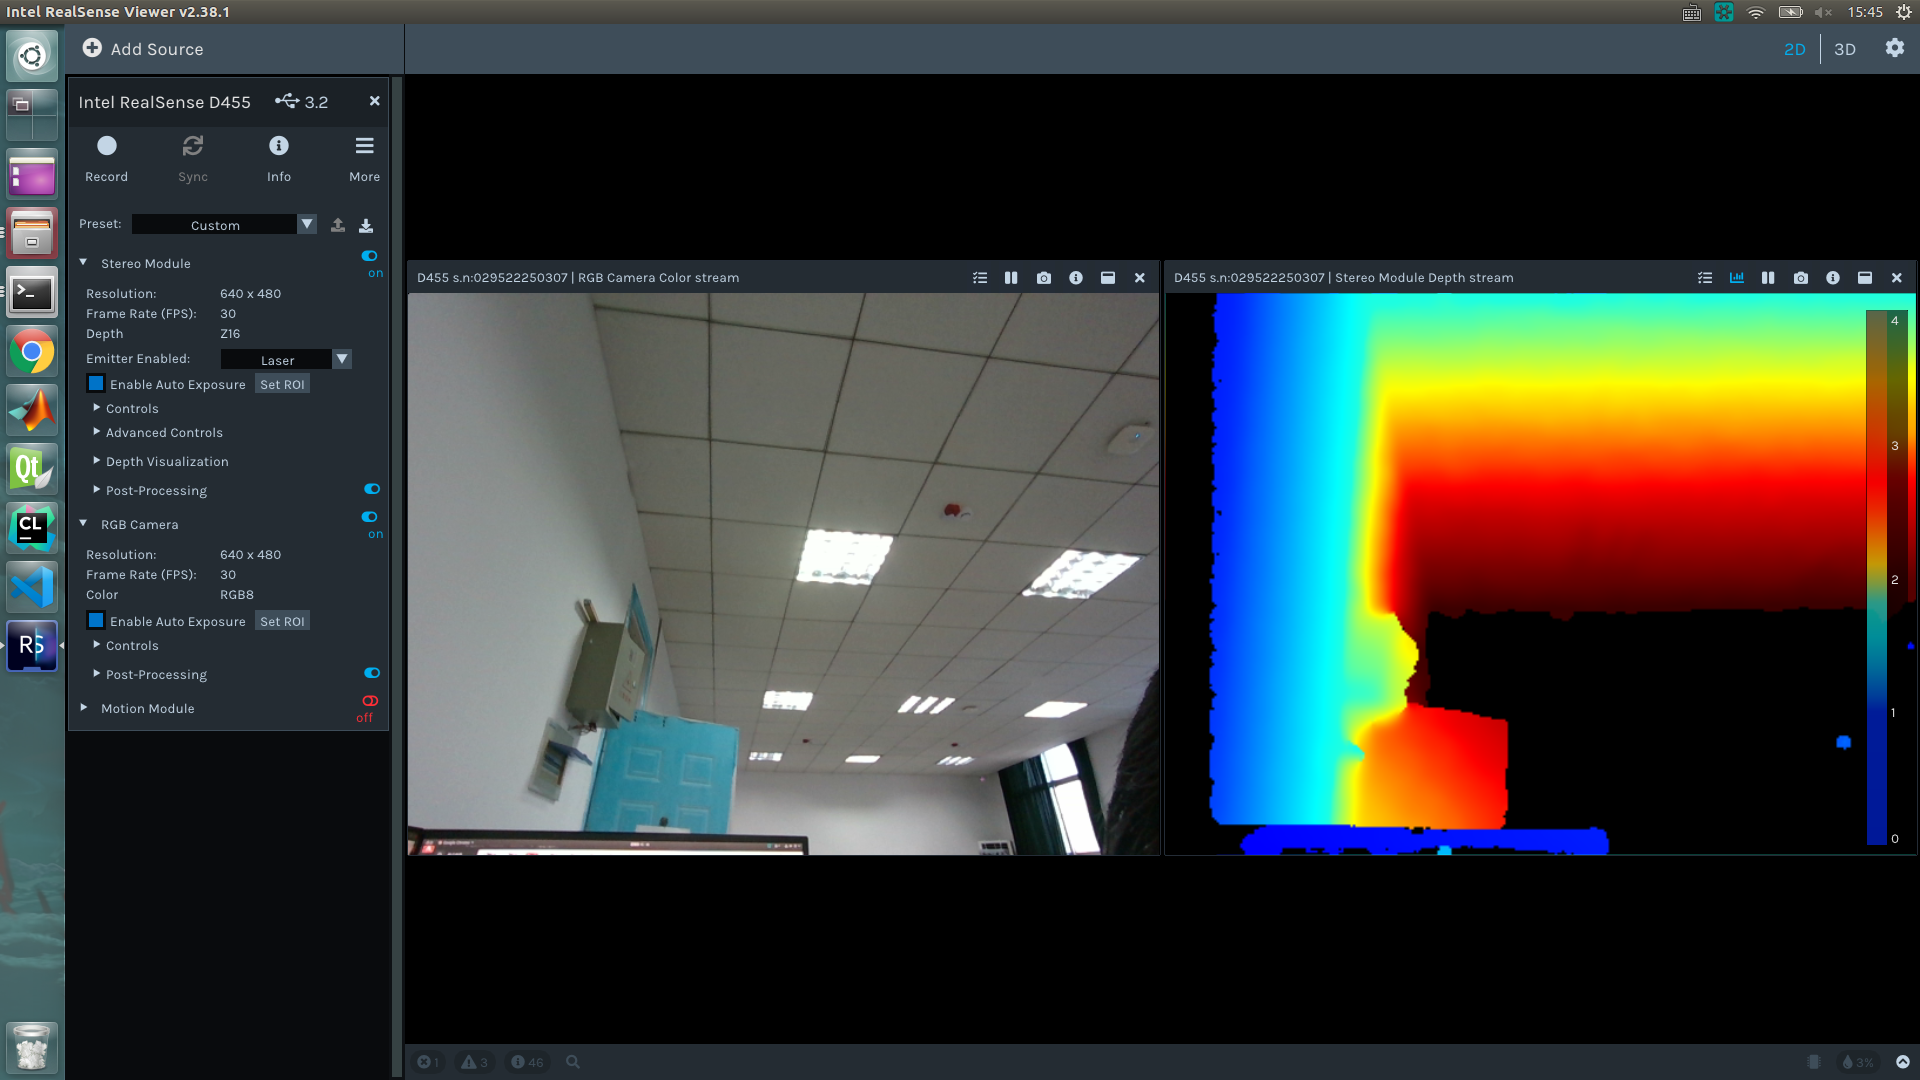Click the warnings count icon in status bar
The image size is (1920, 1080).
(x=475, y=1062)
